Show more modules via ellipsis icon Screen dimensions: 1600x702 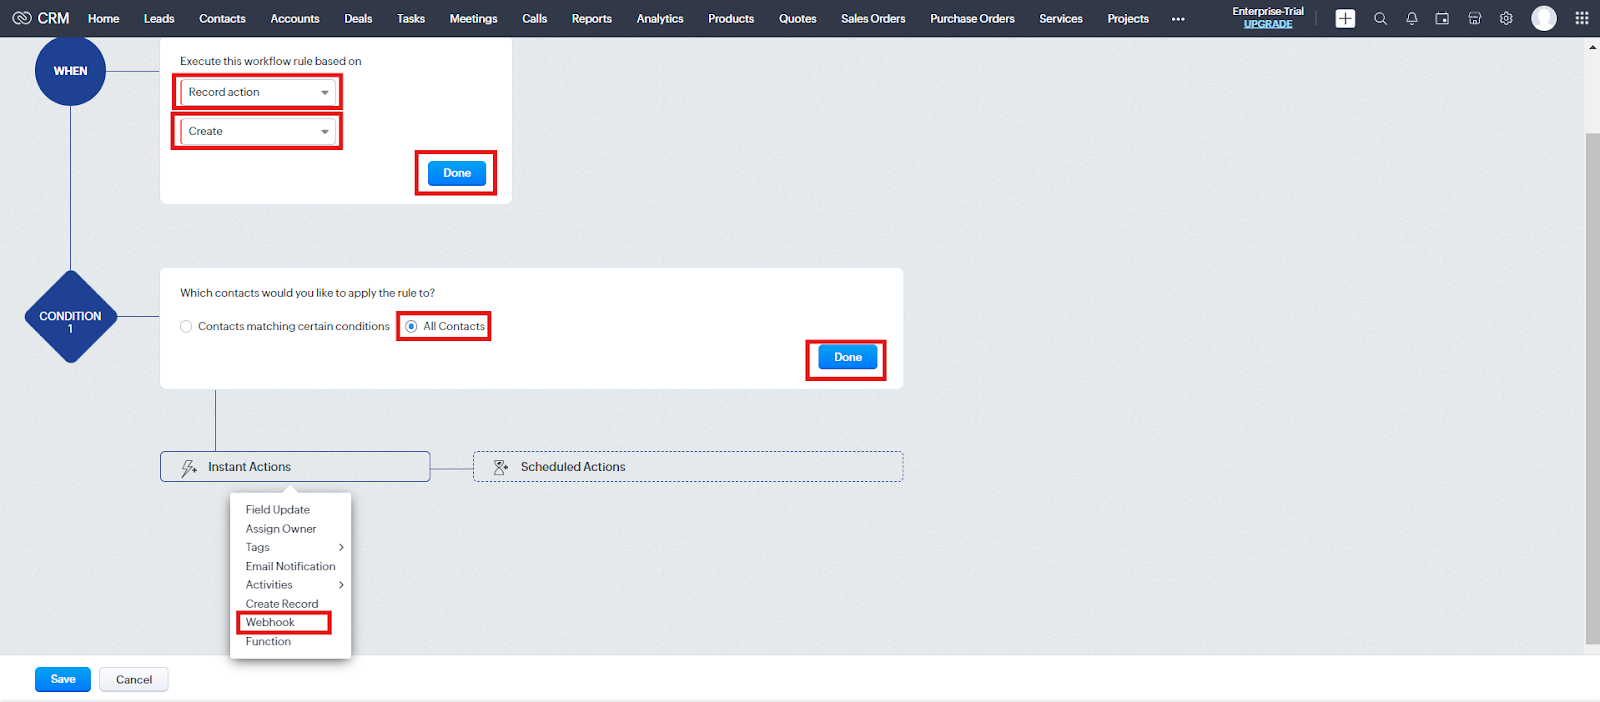(x=1178, y=19)
